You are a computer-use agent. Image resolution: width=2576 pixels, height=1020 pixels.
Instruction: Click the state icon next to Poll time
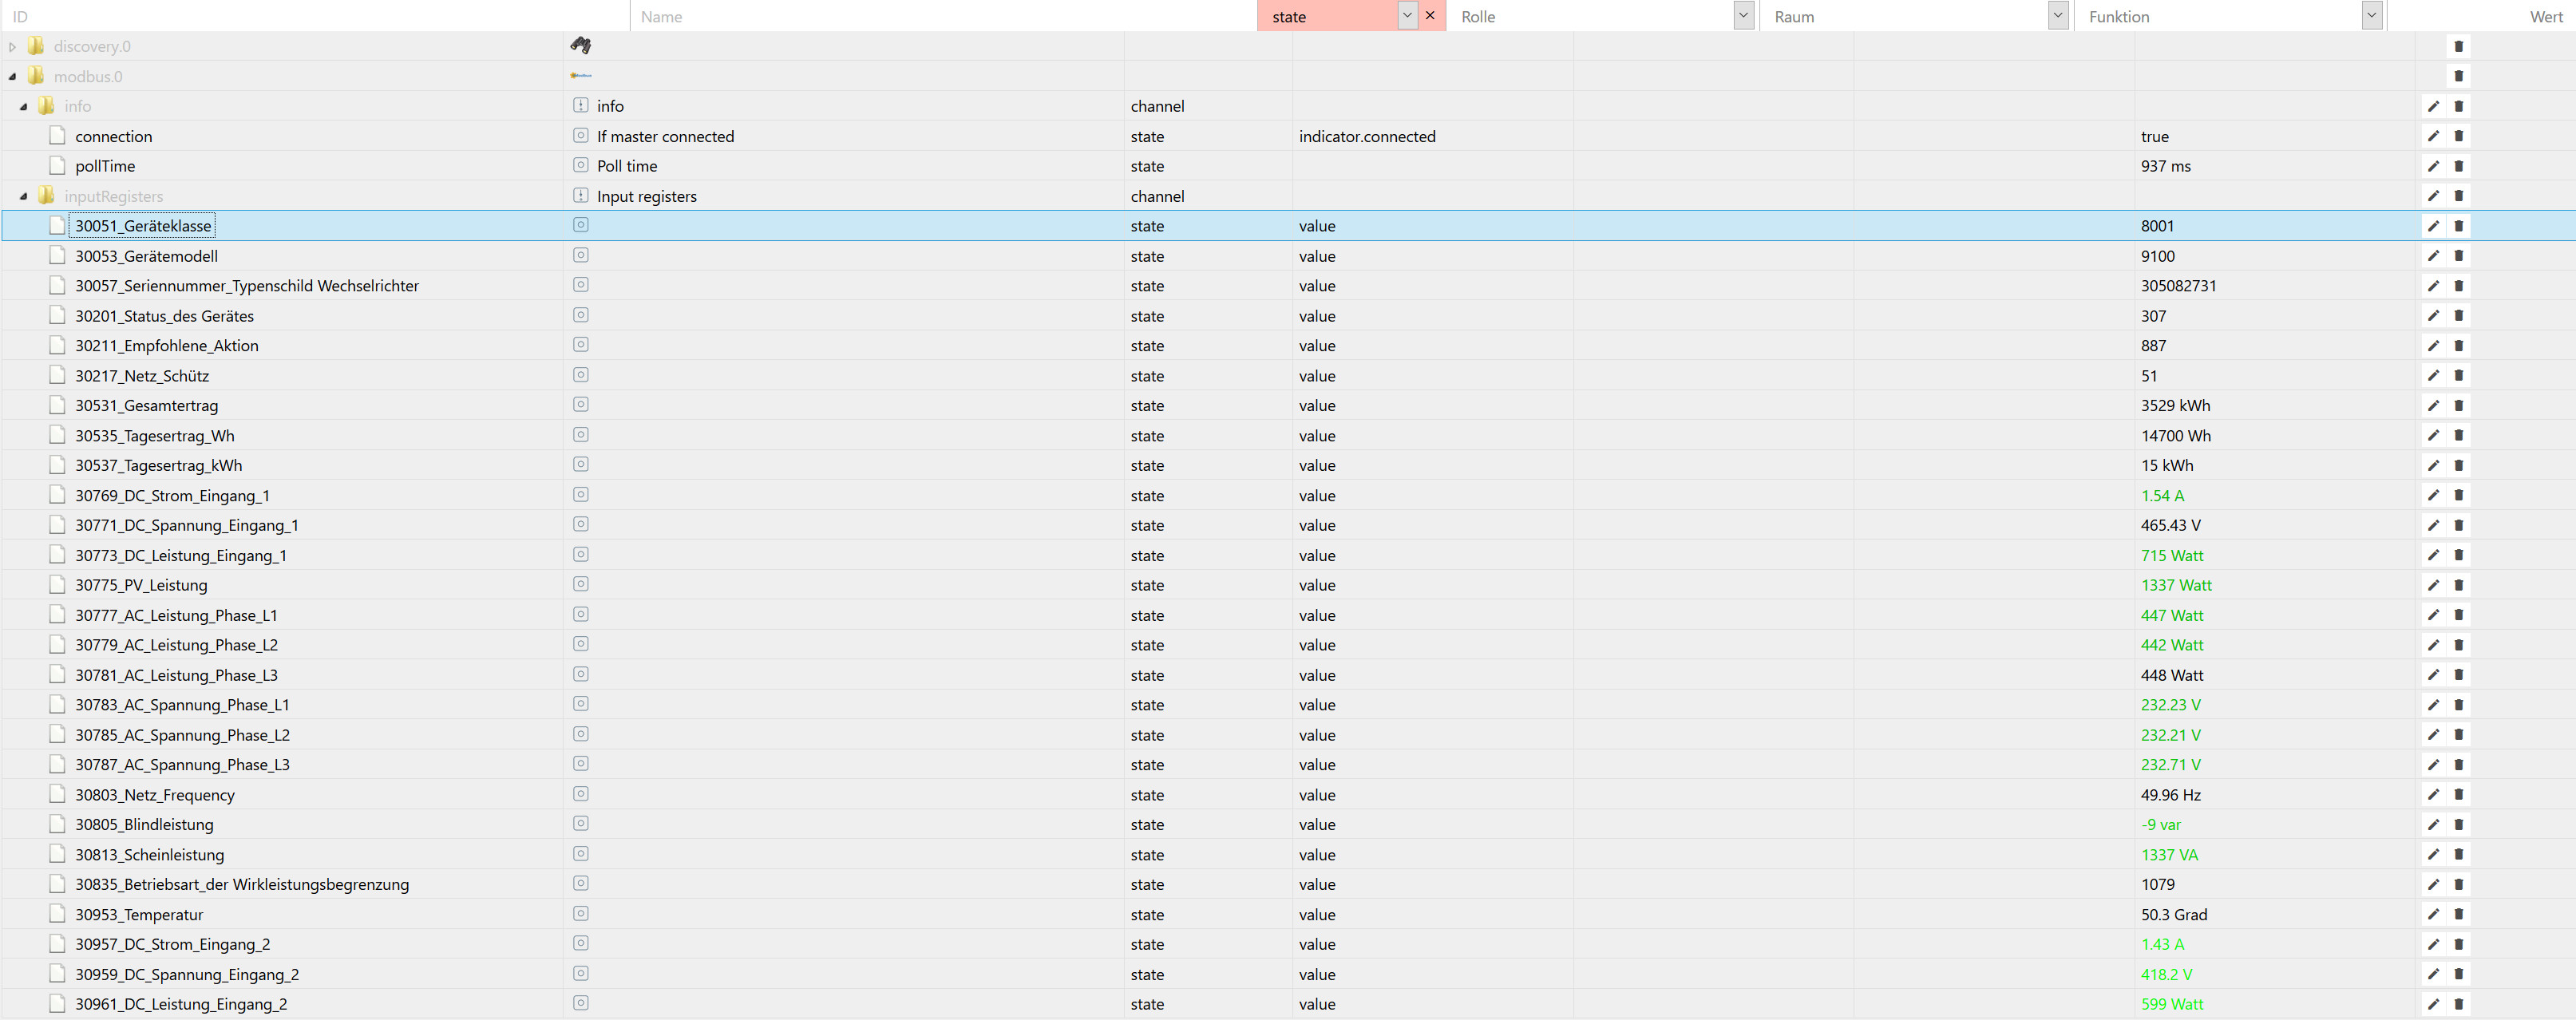click(x=581, y=165)
